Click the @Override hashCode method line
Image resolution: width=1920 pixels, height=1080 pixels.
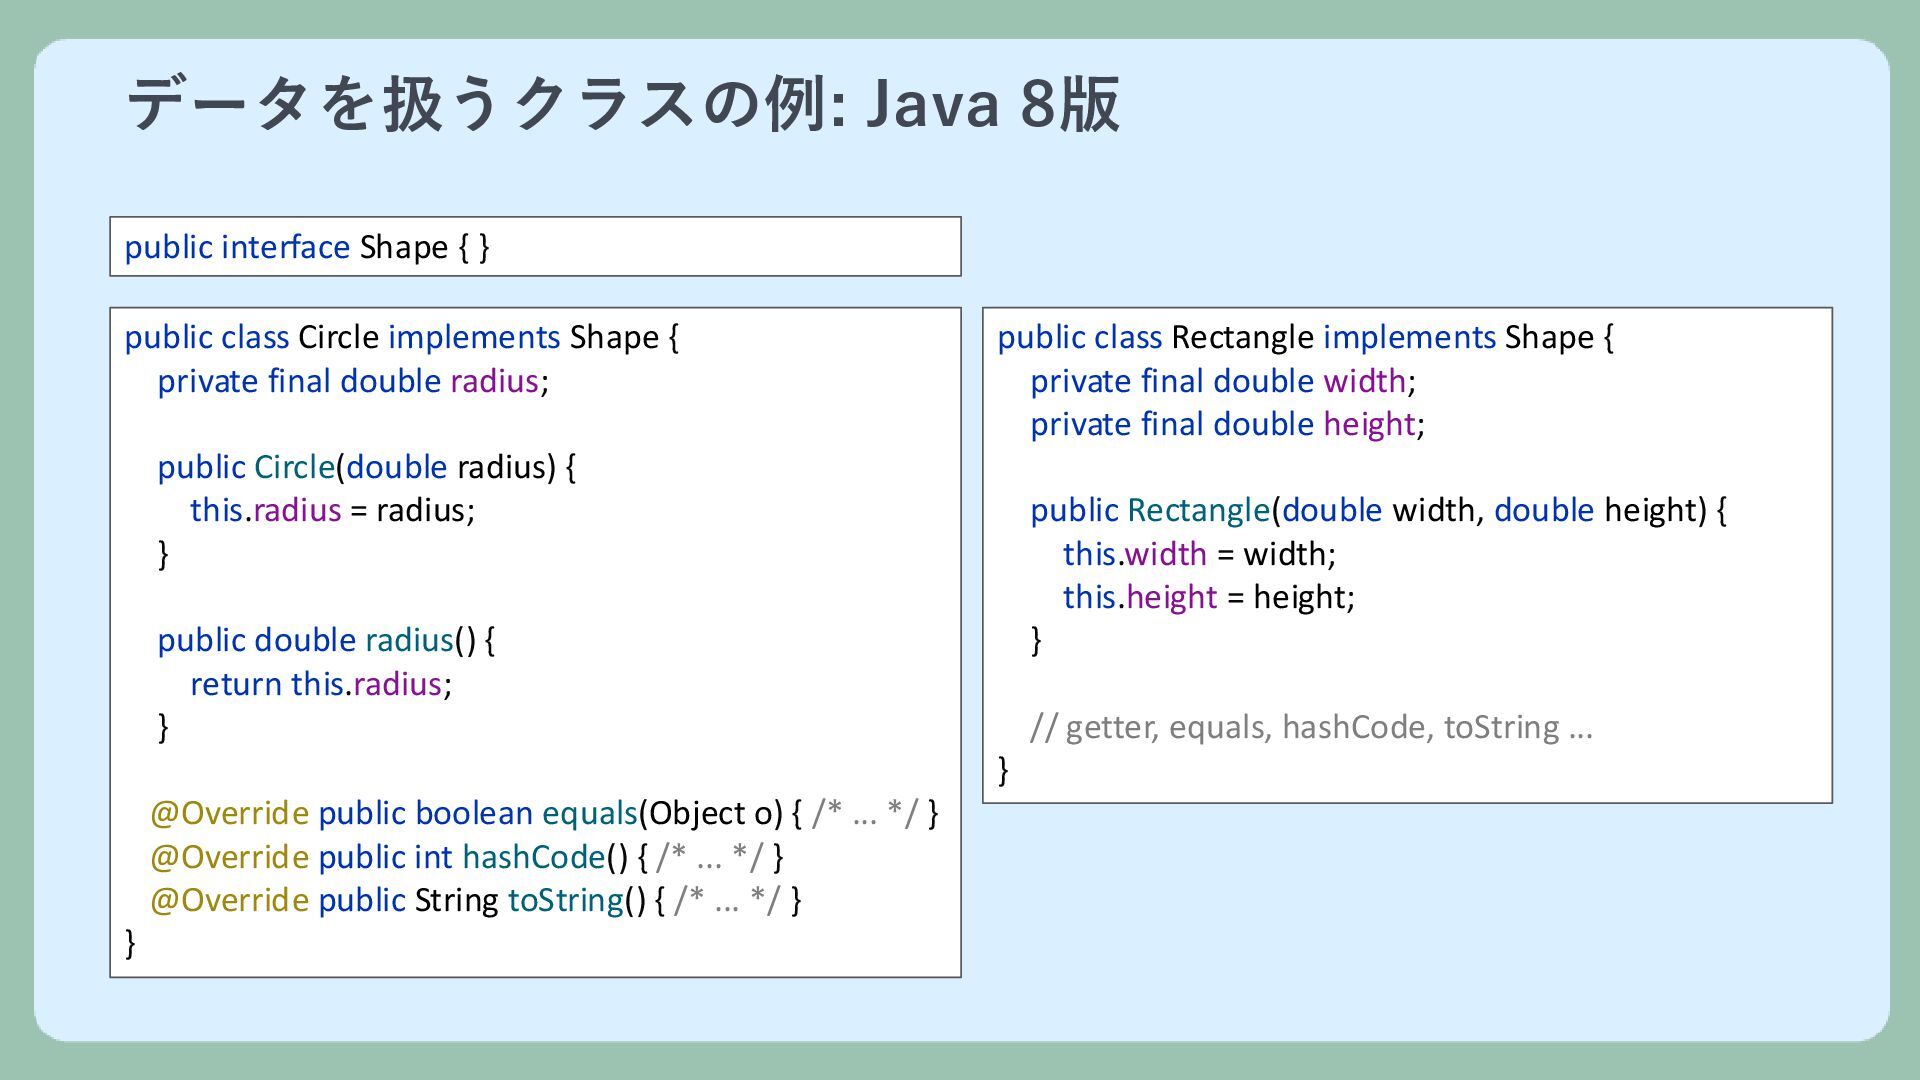point(466,857)
